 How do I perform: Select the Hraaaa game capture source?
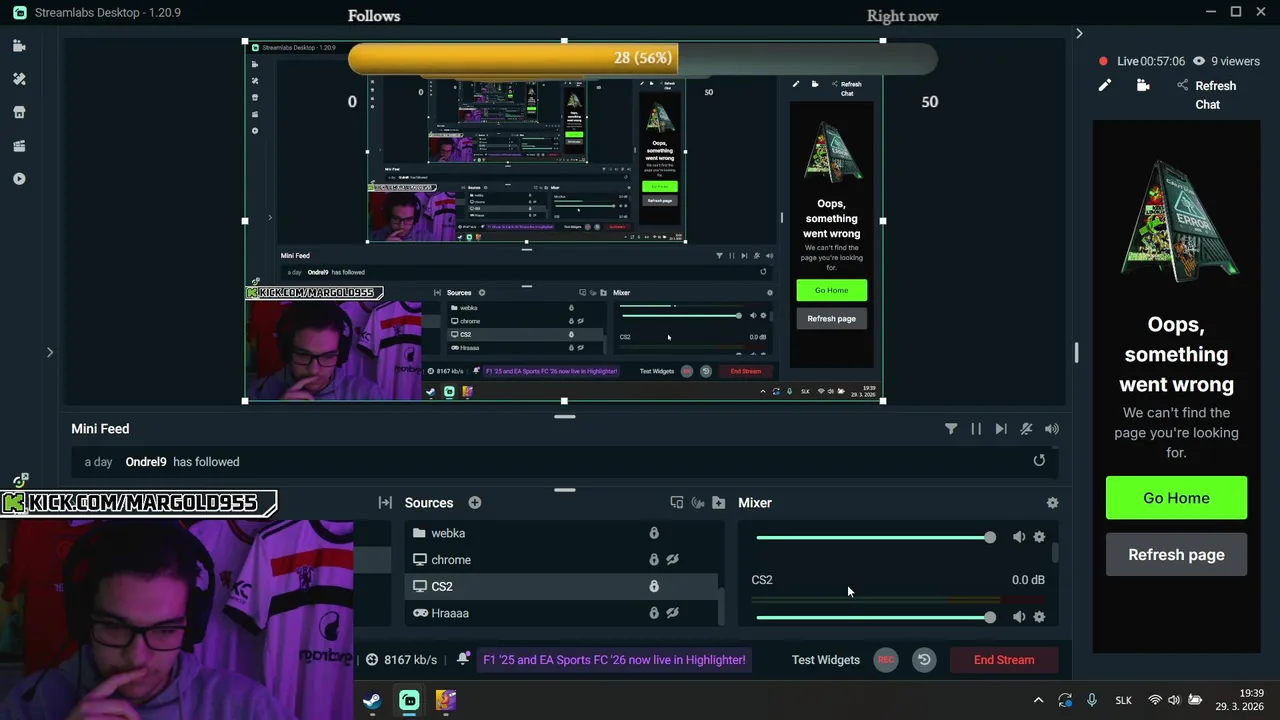(561, 613)
